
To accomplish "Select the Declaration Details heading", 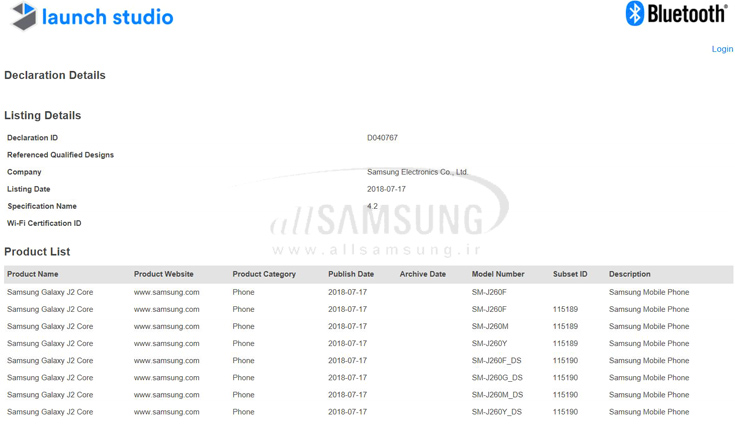I will pyautogui.click(x=55, y=75).
